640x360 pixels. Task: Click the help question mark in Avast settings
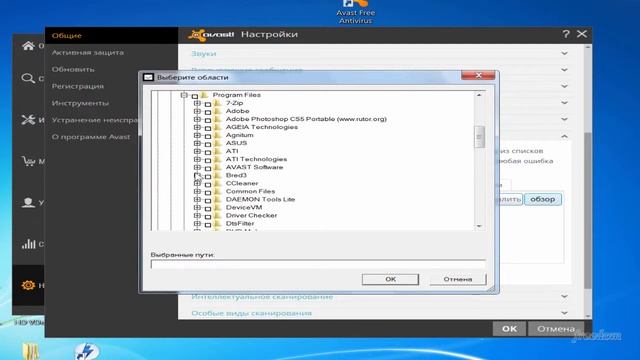tap(566, 34)
